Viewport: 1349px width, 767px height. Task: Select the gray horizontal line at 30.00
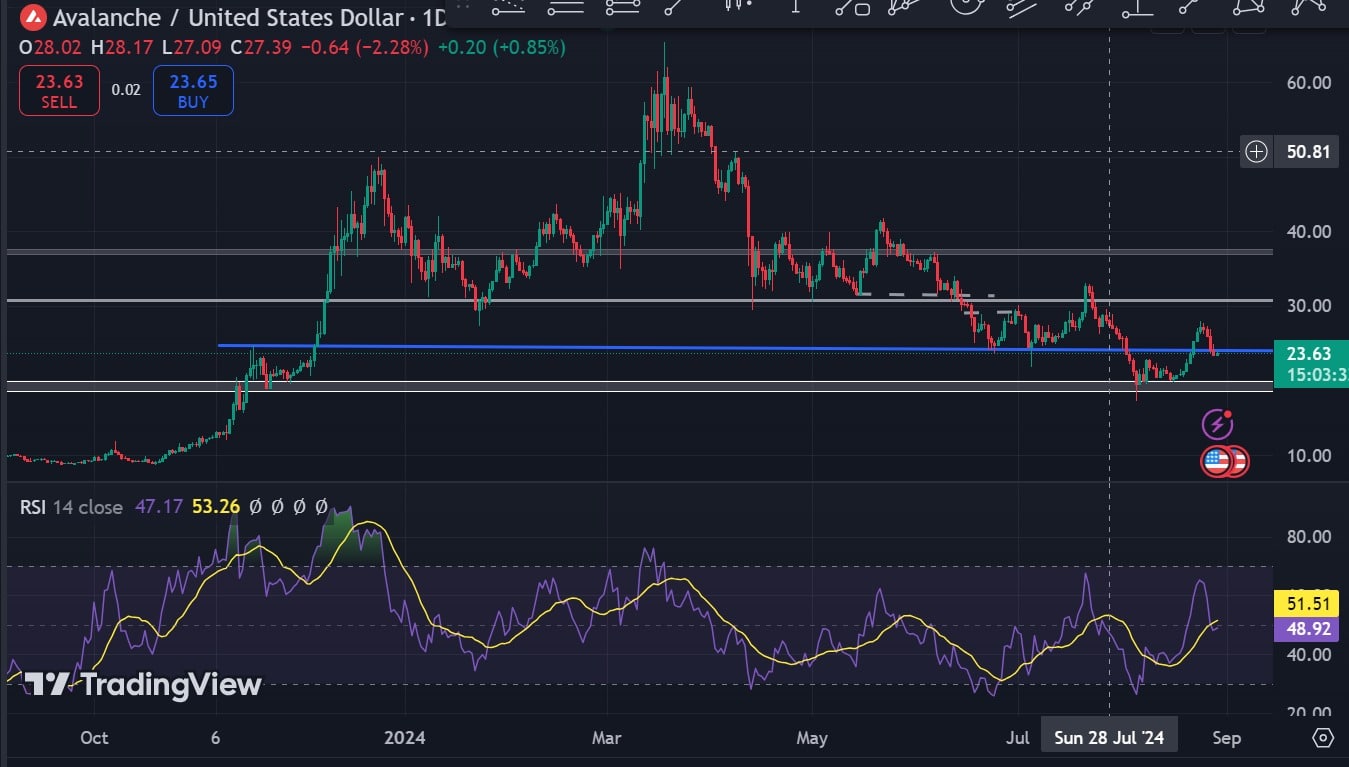click(x=640, y=300)
